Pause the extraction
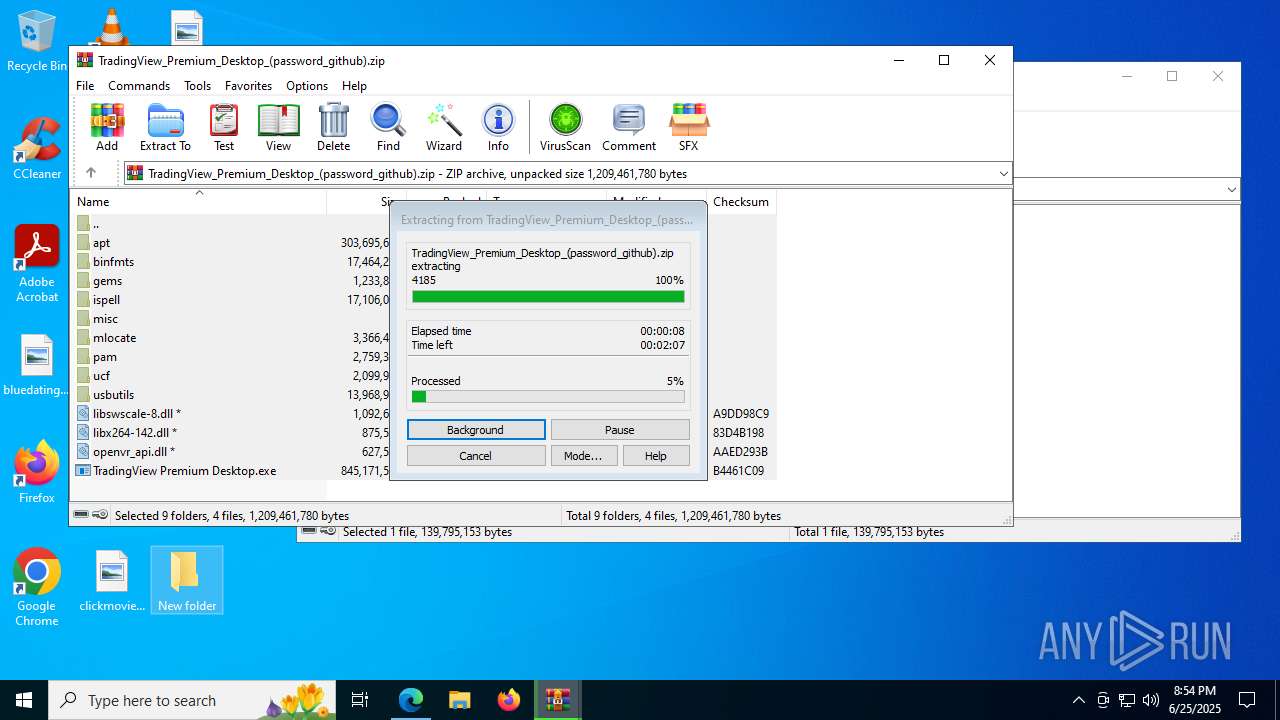 [x=620, y=430]
